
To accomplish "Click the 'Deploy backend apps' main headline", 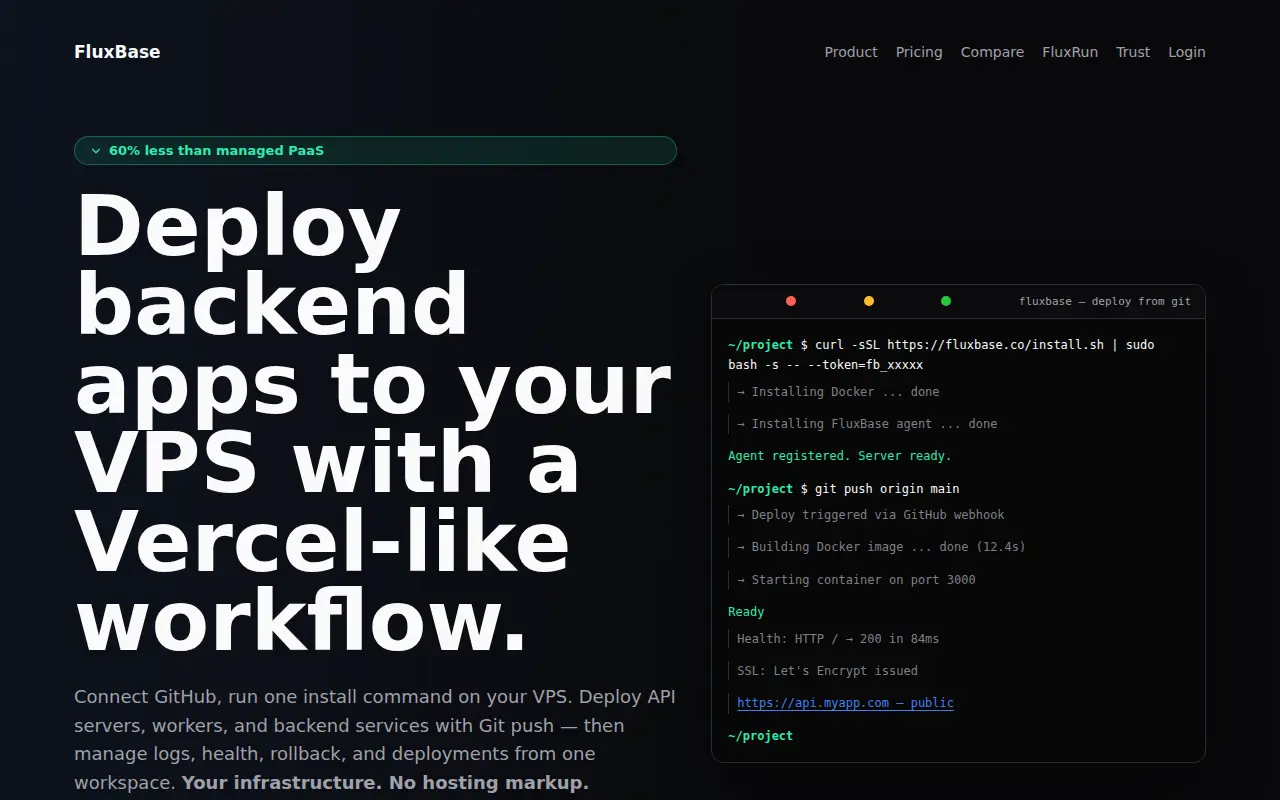I will coord(375,423).
